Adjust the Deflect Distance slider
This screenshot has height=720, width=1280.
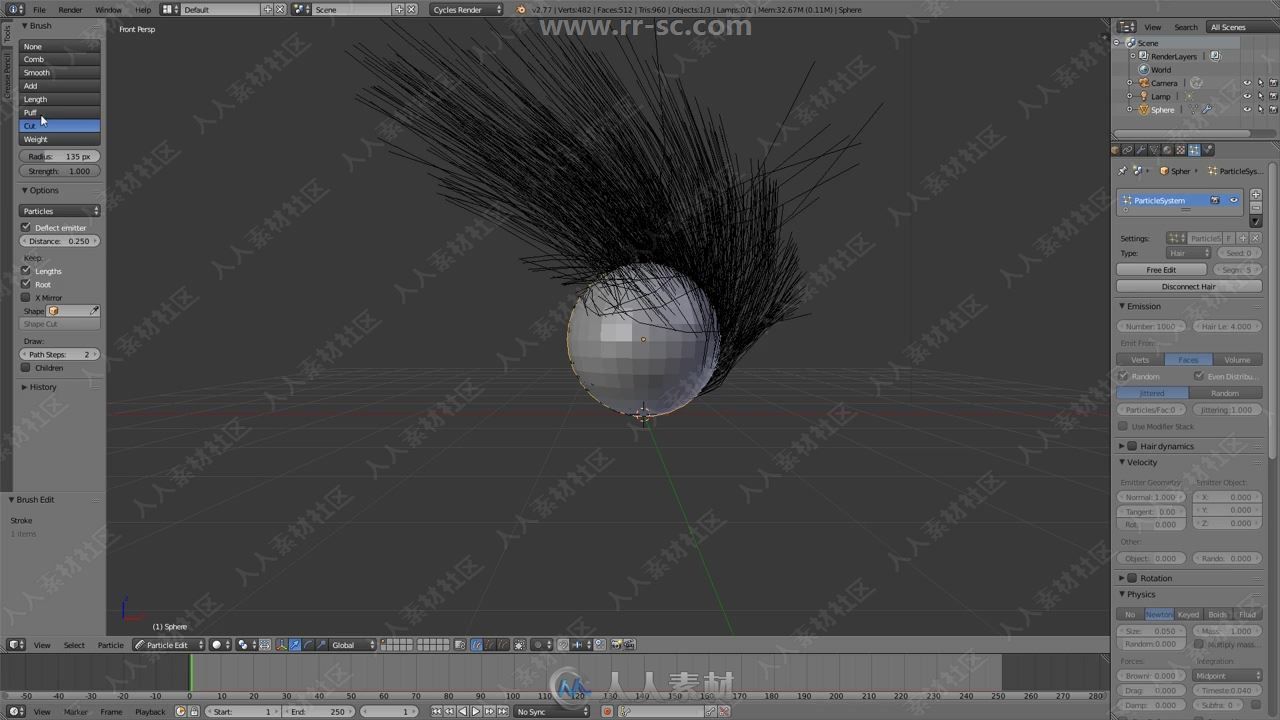[x=60, y=241]
